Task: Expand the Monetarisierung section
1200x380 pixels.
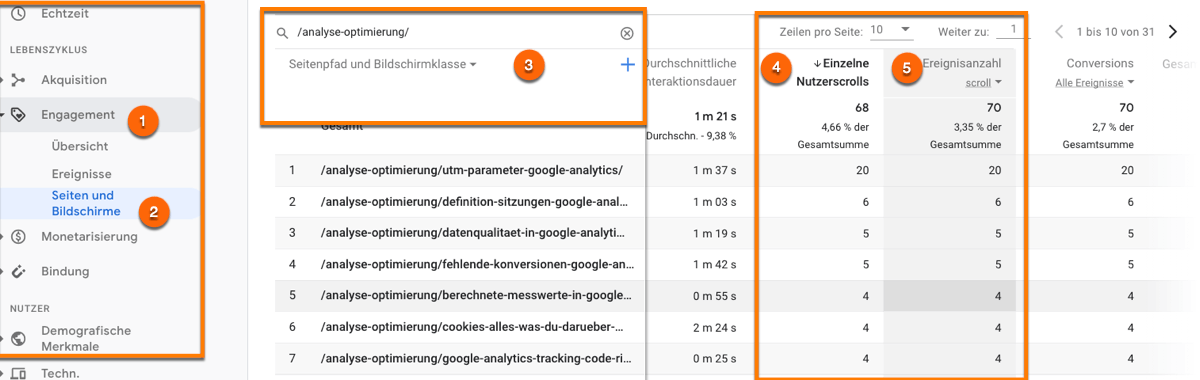Action: click(3, 237)
